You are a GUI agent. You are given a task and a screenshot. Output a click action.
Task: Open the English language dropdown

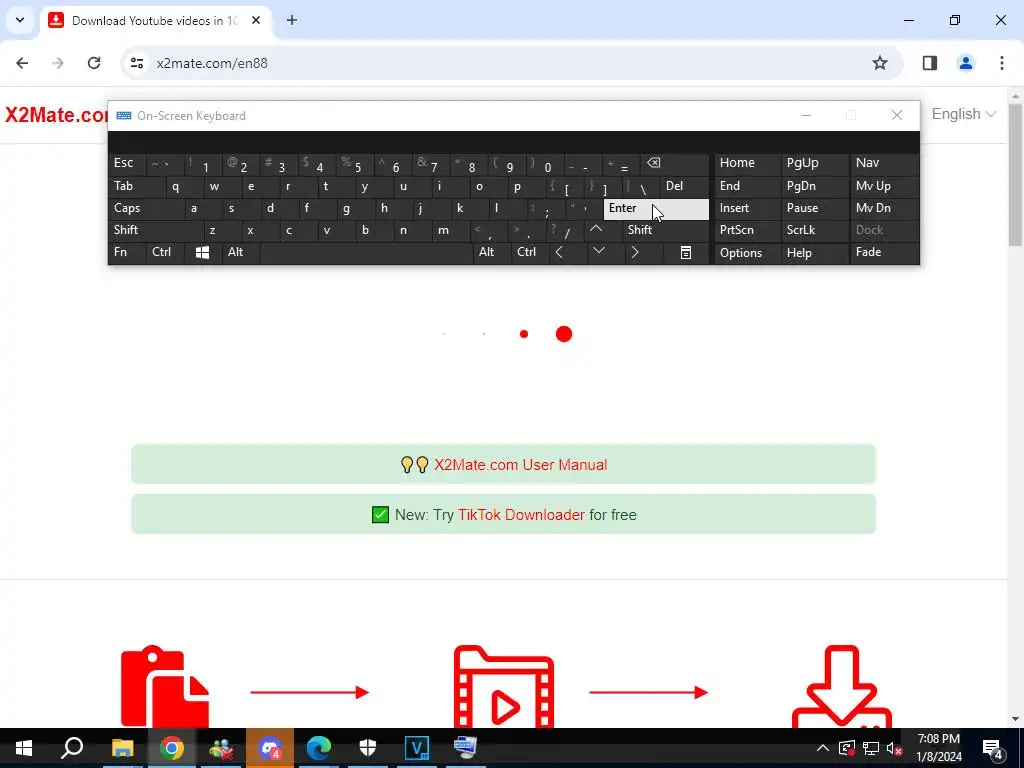click(x=963, y=114)
